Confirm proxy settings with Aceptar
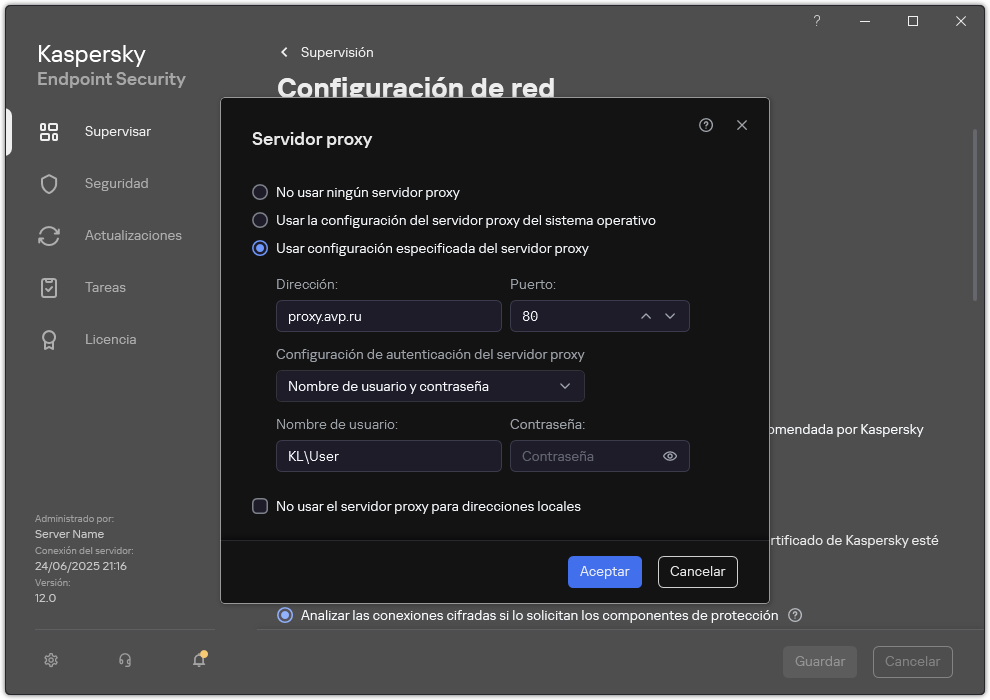Viewport: 990px width, 700px height. (604, 572)
